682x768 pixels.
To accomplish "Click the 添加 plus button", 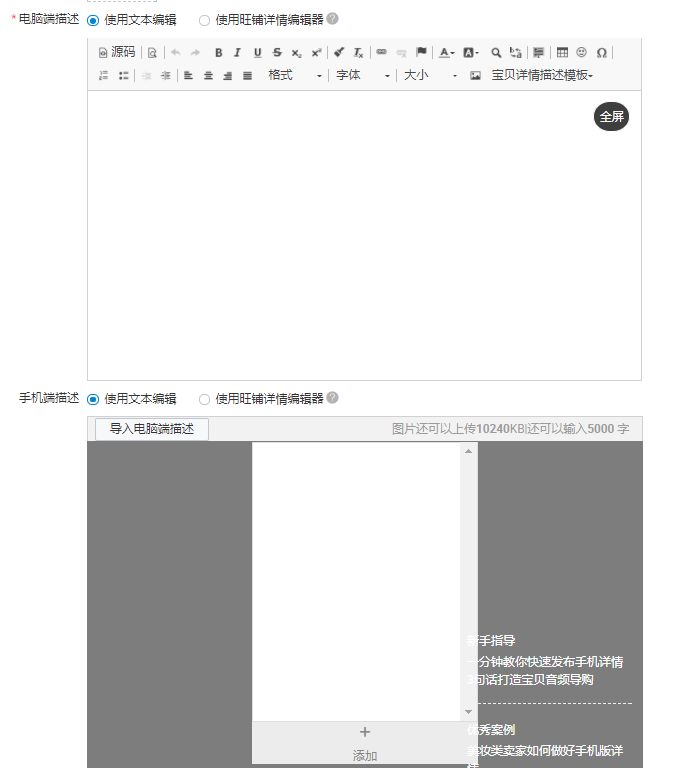I will point(365,742).
